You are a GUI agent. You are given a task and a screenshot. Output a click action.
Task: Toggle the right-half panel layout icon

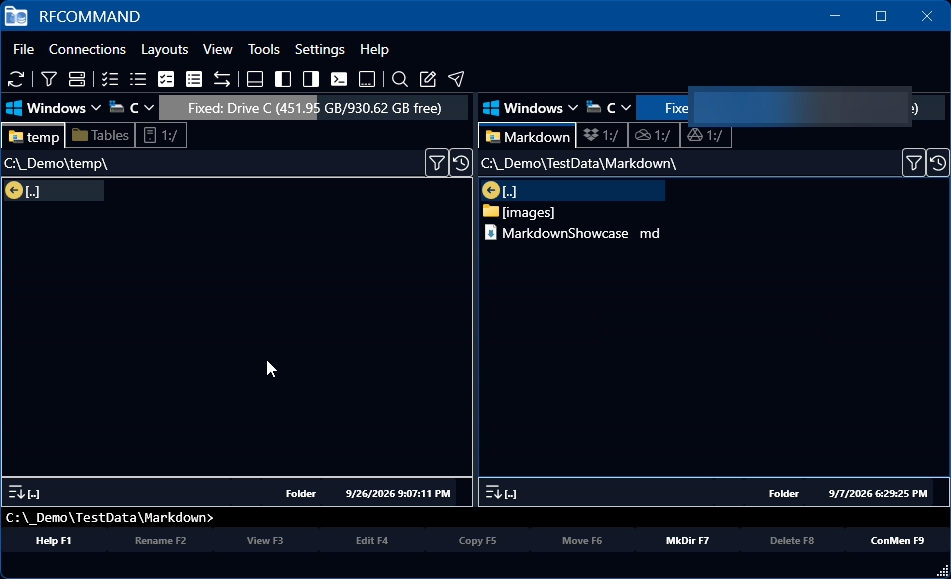click(311, 79)
